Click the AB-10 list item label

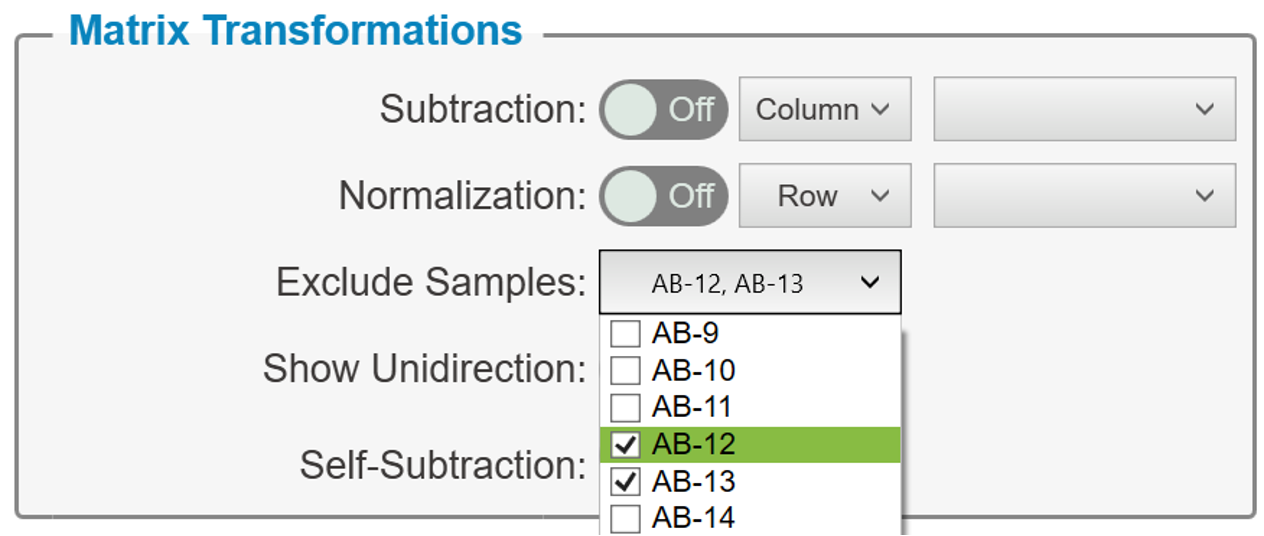[x=693, y=371]
